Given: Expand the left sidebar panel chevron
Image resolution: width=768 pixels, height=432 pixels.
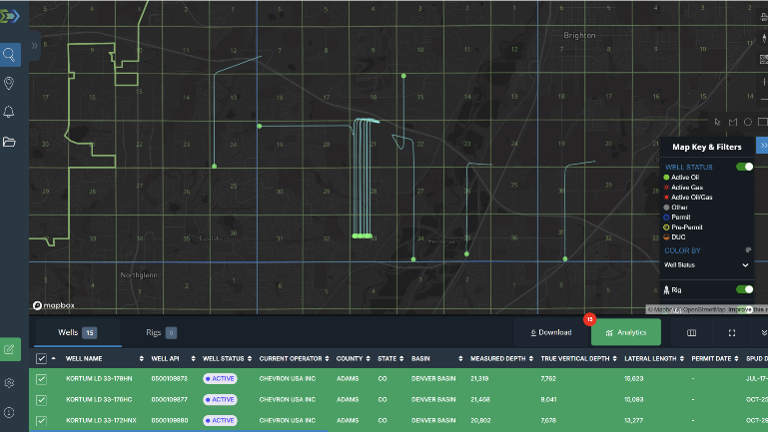Looking at the screenshot, I should click(x=35, y=46).
